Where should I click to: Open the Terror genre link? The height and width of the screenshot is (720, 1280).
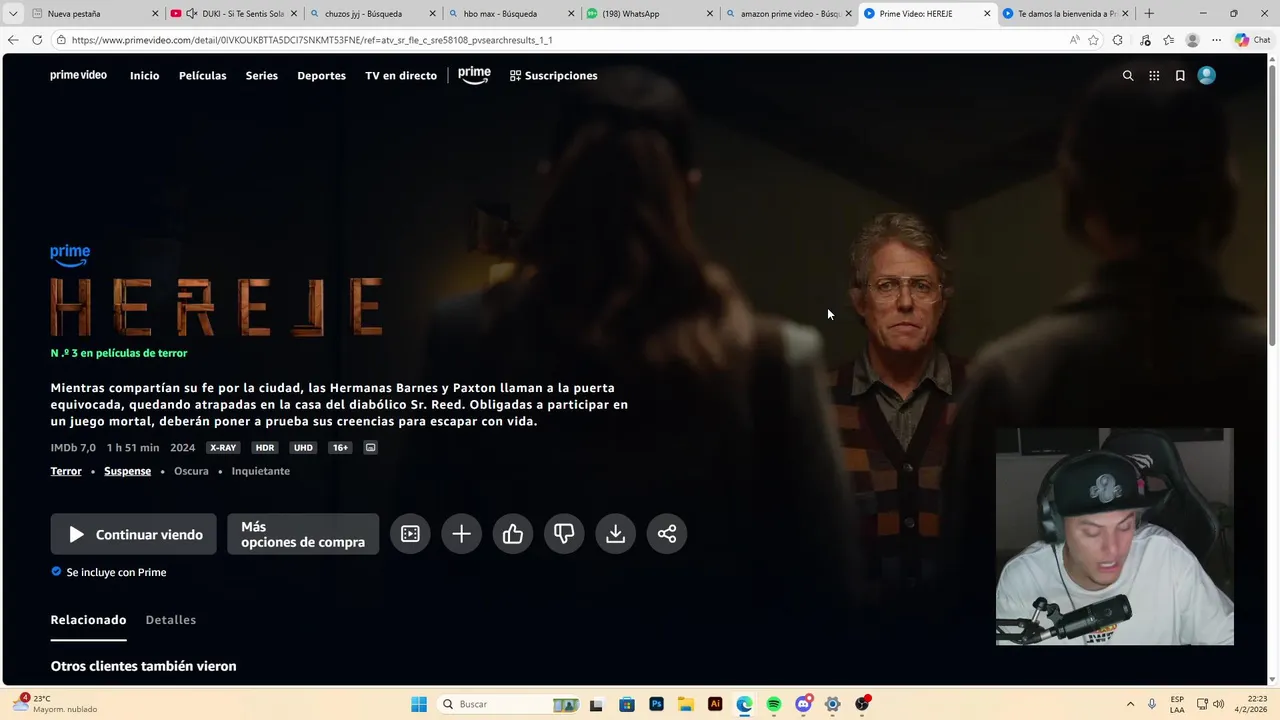click(x=66, y=471)
